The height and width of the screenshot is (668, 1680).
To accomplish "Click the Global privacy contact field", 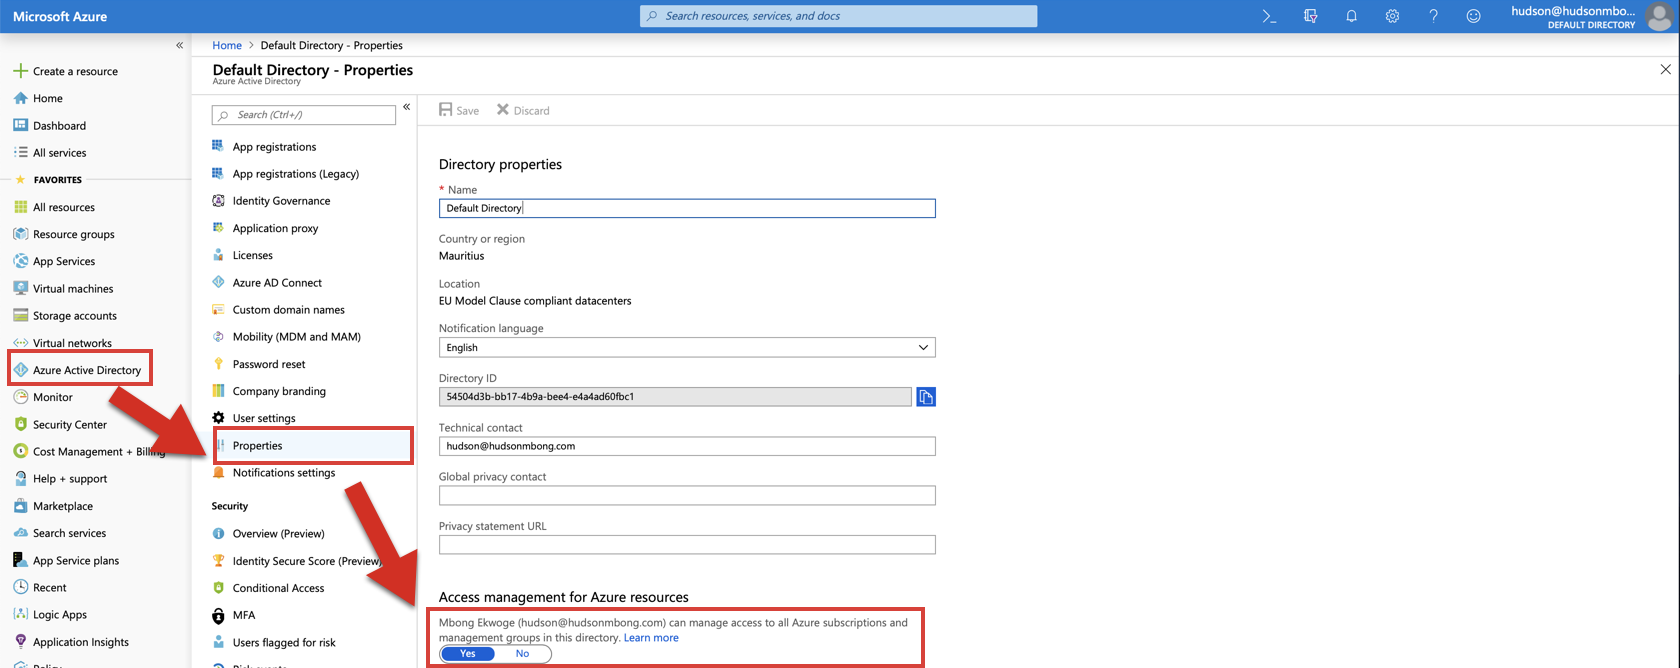I will (x=687, y=495).
